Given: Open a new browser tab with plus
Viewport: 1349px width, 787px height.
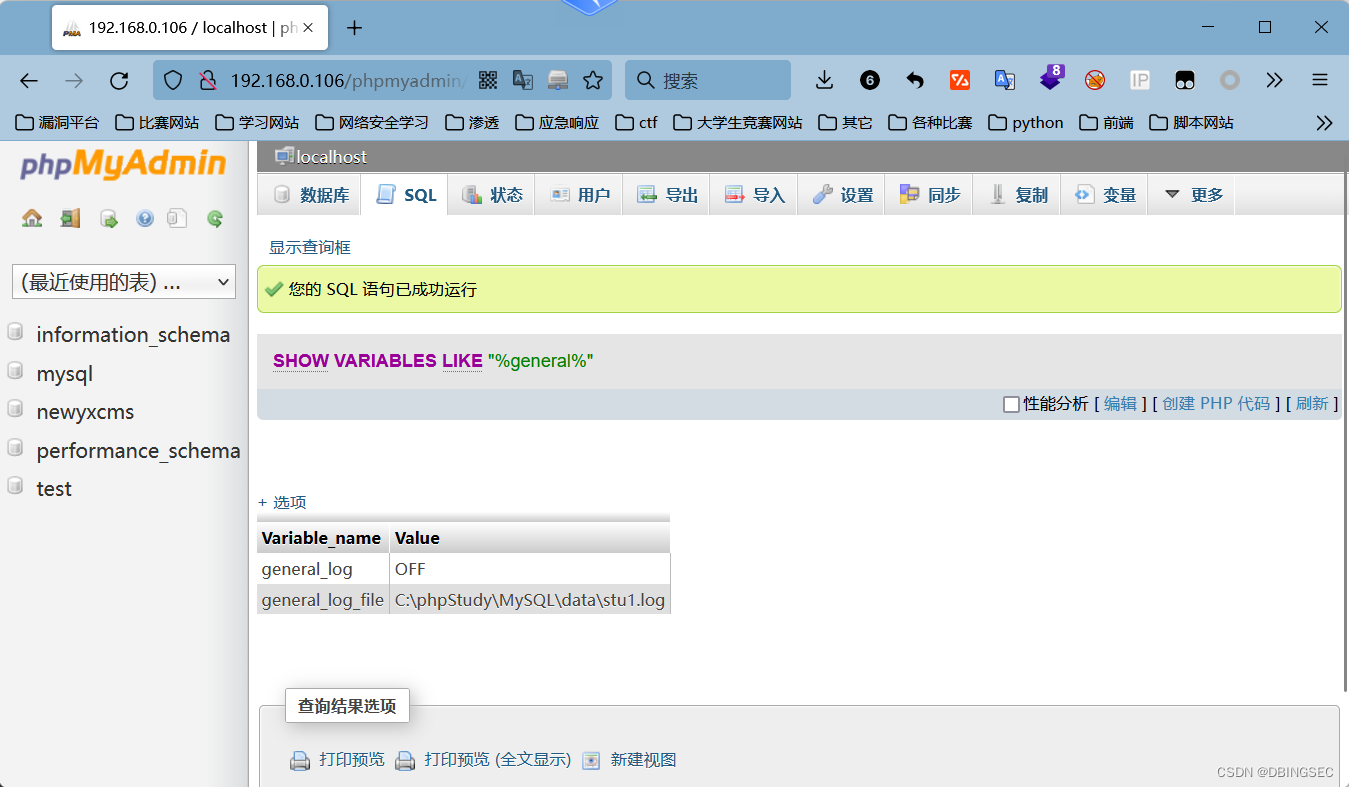Looking at the screenshot, I should tap(354, 28).
